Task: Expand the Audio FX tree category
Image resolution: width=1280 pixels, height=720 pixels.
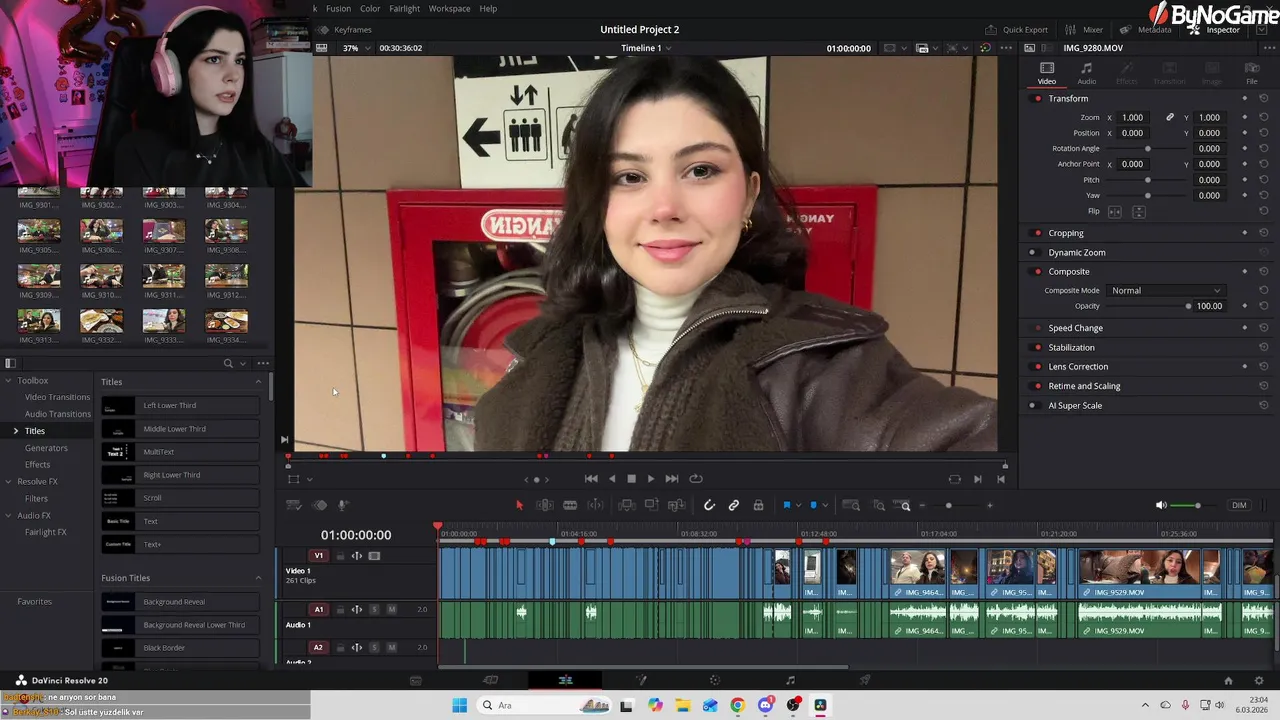Action: pyautogui.click(x=9, y=515)
